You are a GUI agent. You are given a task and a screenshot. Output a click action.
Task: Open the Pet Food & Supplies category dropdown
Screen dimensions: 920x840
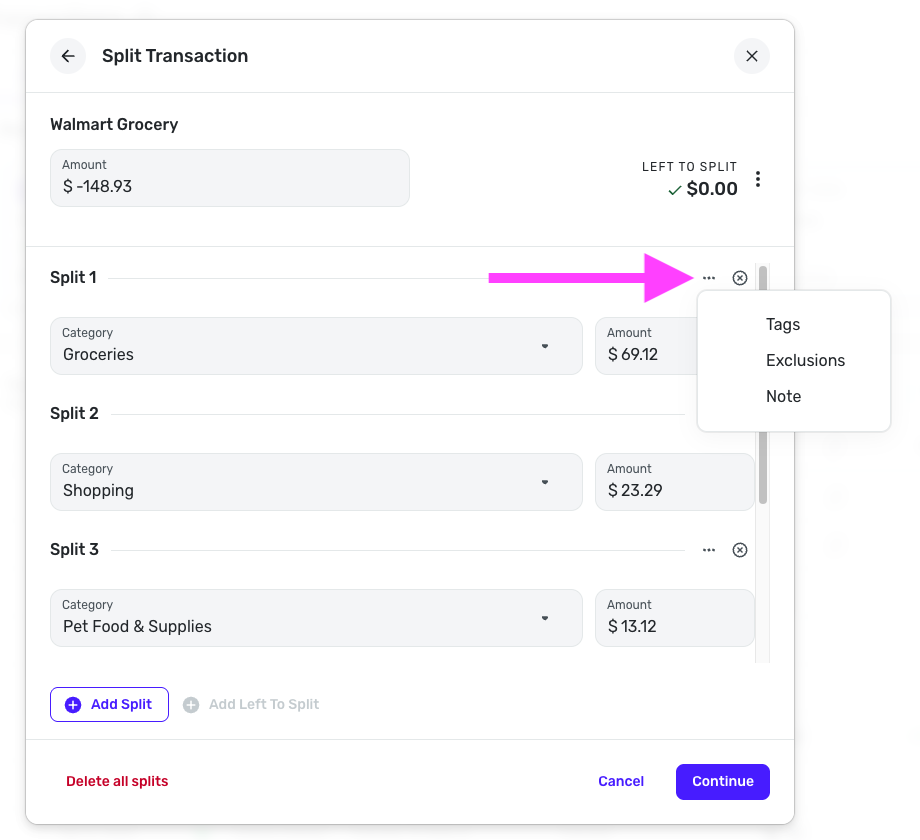(x=545, y=618)
